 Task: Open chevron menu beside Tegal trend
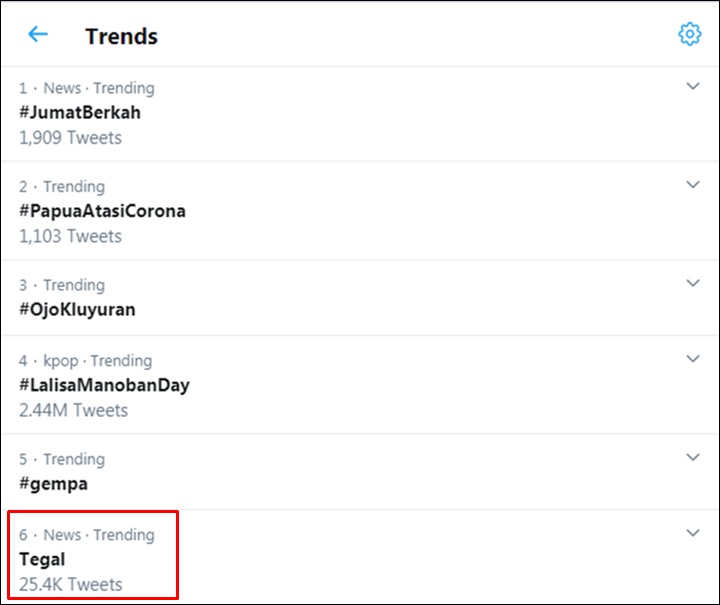pos(692,533)
